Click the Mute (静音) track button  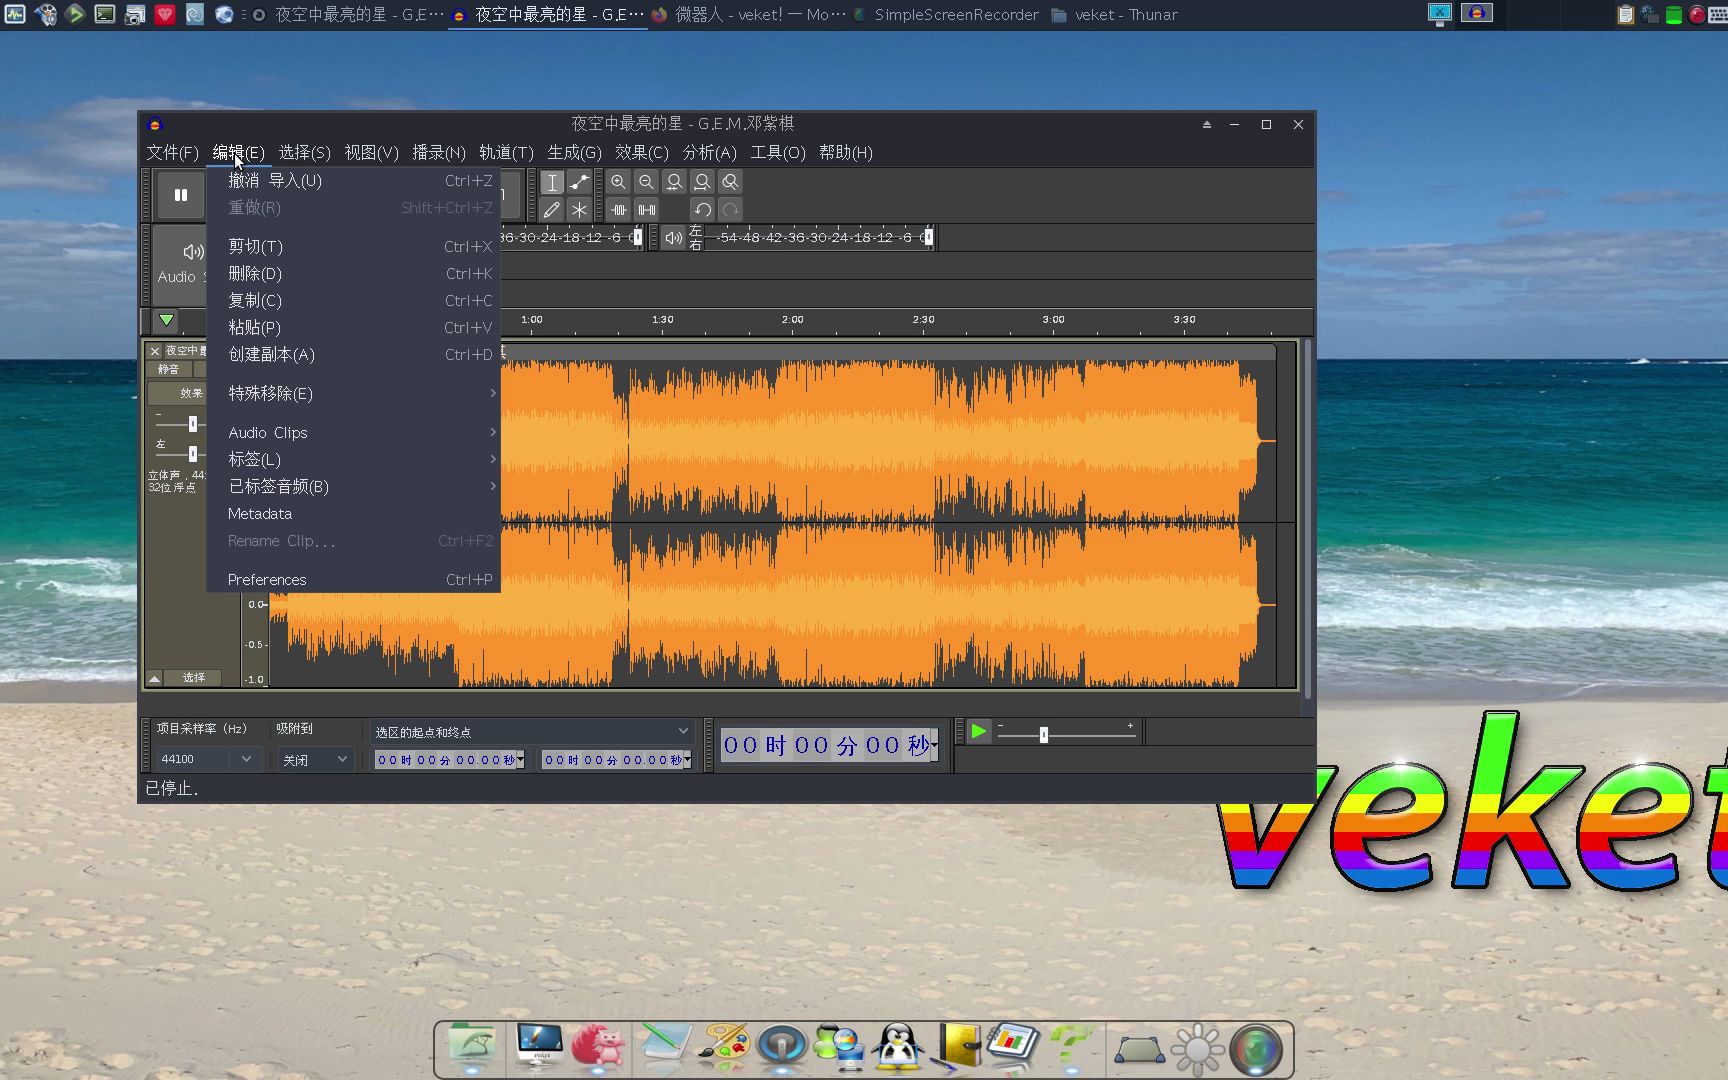[x=169, y=369]
